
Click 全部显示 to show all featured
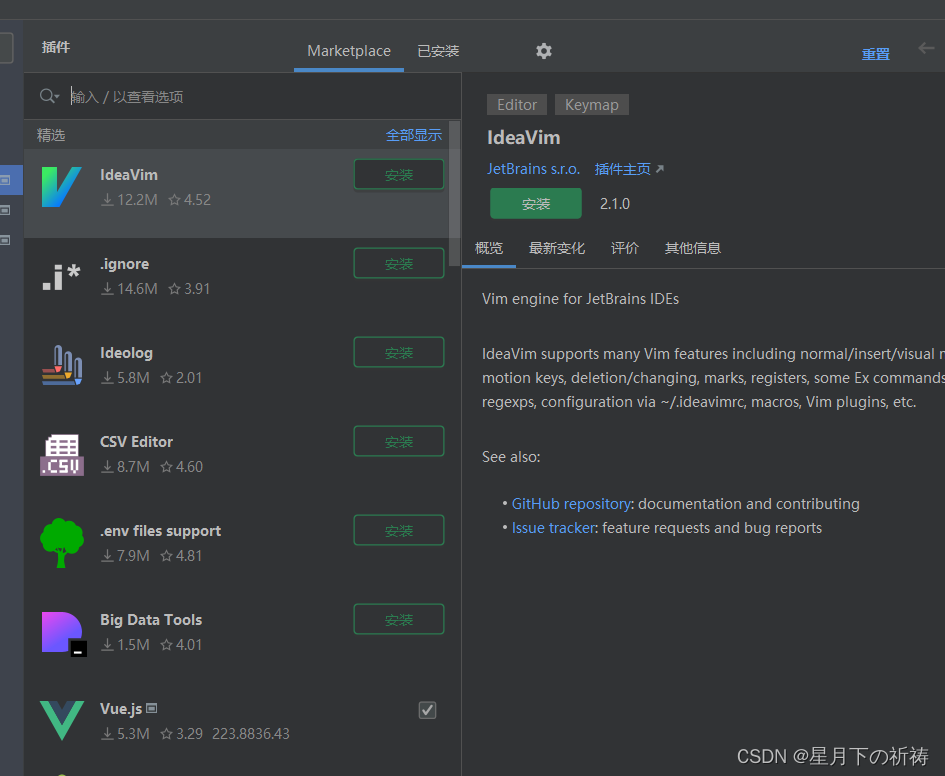tap(413, 135)
